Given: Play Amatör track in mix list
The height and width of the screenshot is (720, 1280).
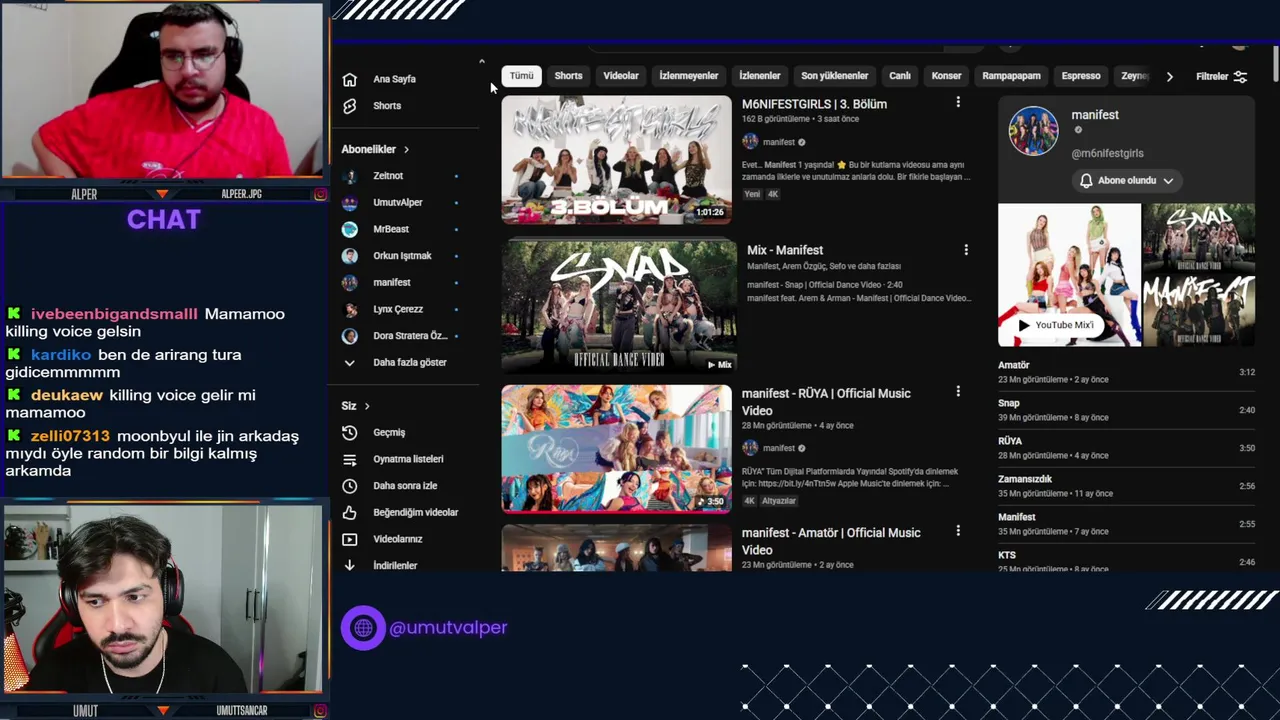Looking at the screenshot, I should pyautogui.click(x=1126, y=372).
